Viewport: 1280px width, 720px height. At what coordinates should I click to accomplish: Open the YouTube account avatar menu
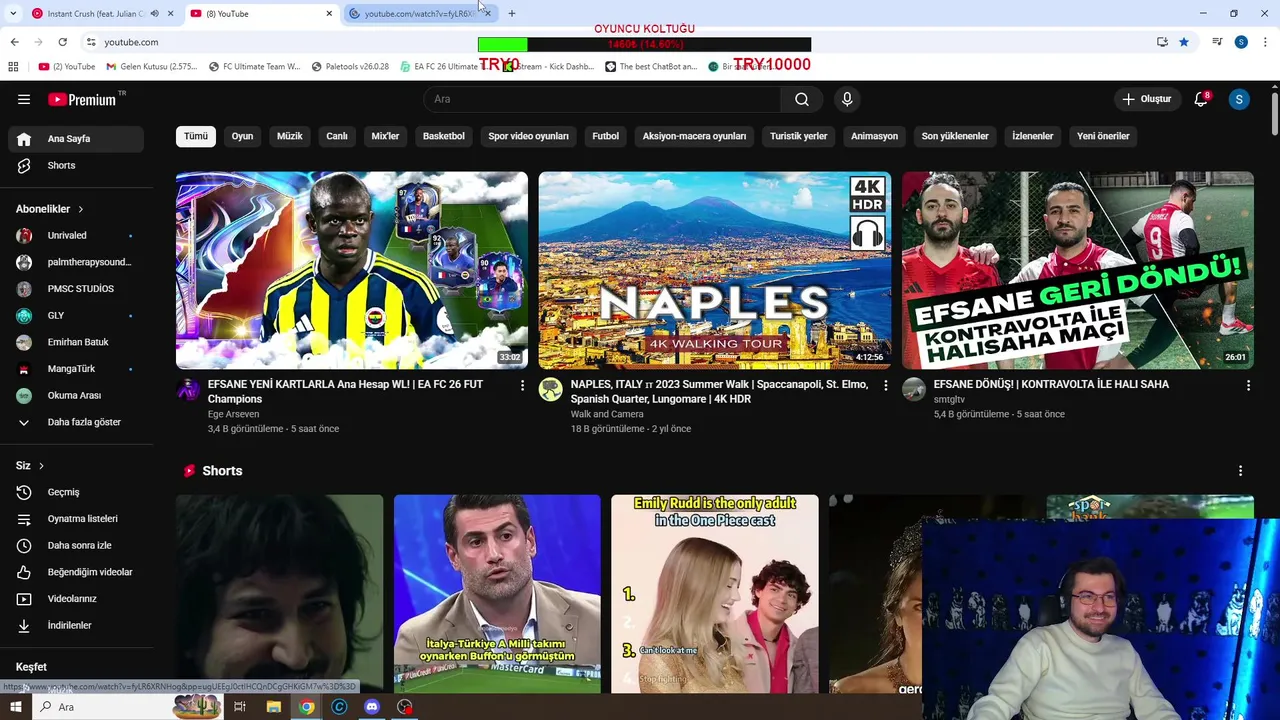pyautogui.click(x=1239, y=99)
